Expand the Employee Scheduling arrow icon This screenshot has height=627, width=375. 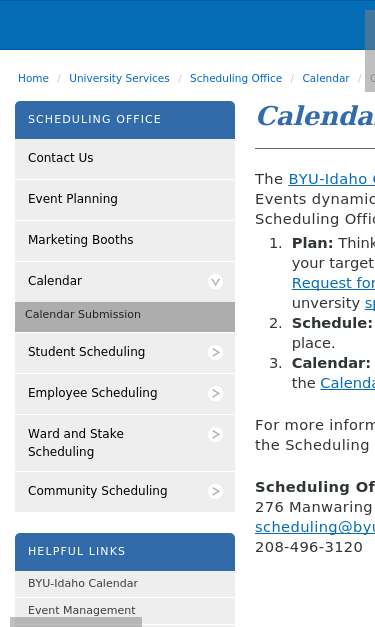(215, 393)
